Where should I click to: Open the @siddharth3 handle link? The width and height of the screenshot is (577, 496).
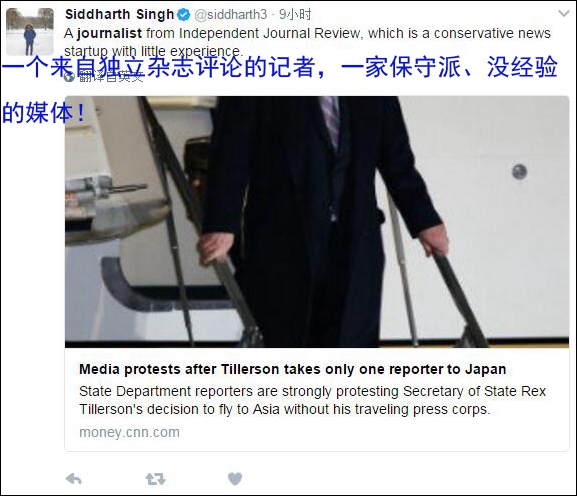pos(230,15)
